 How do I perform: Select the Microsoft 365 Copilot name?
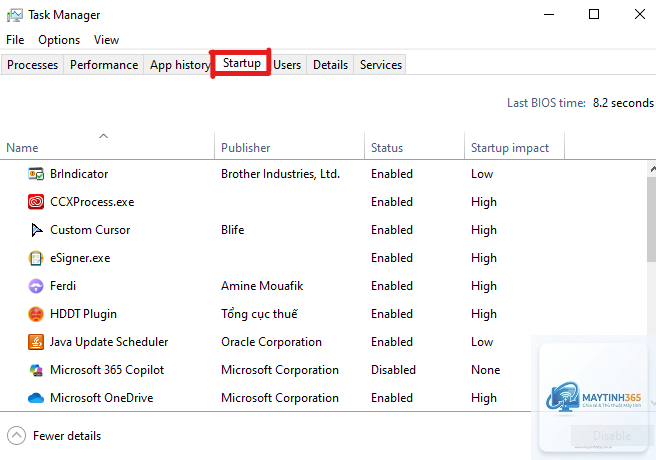pyautogui.click(x=107, y=370)
